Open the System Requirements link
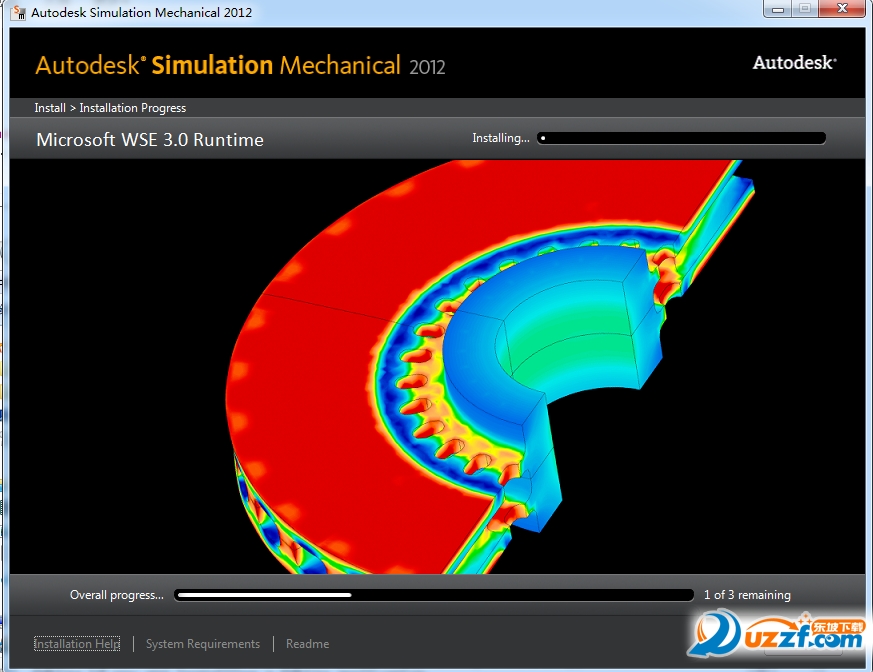The height and width of the screenshot is (672, 873). click(x=203, y=644)
